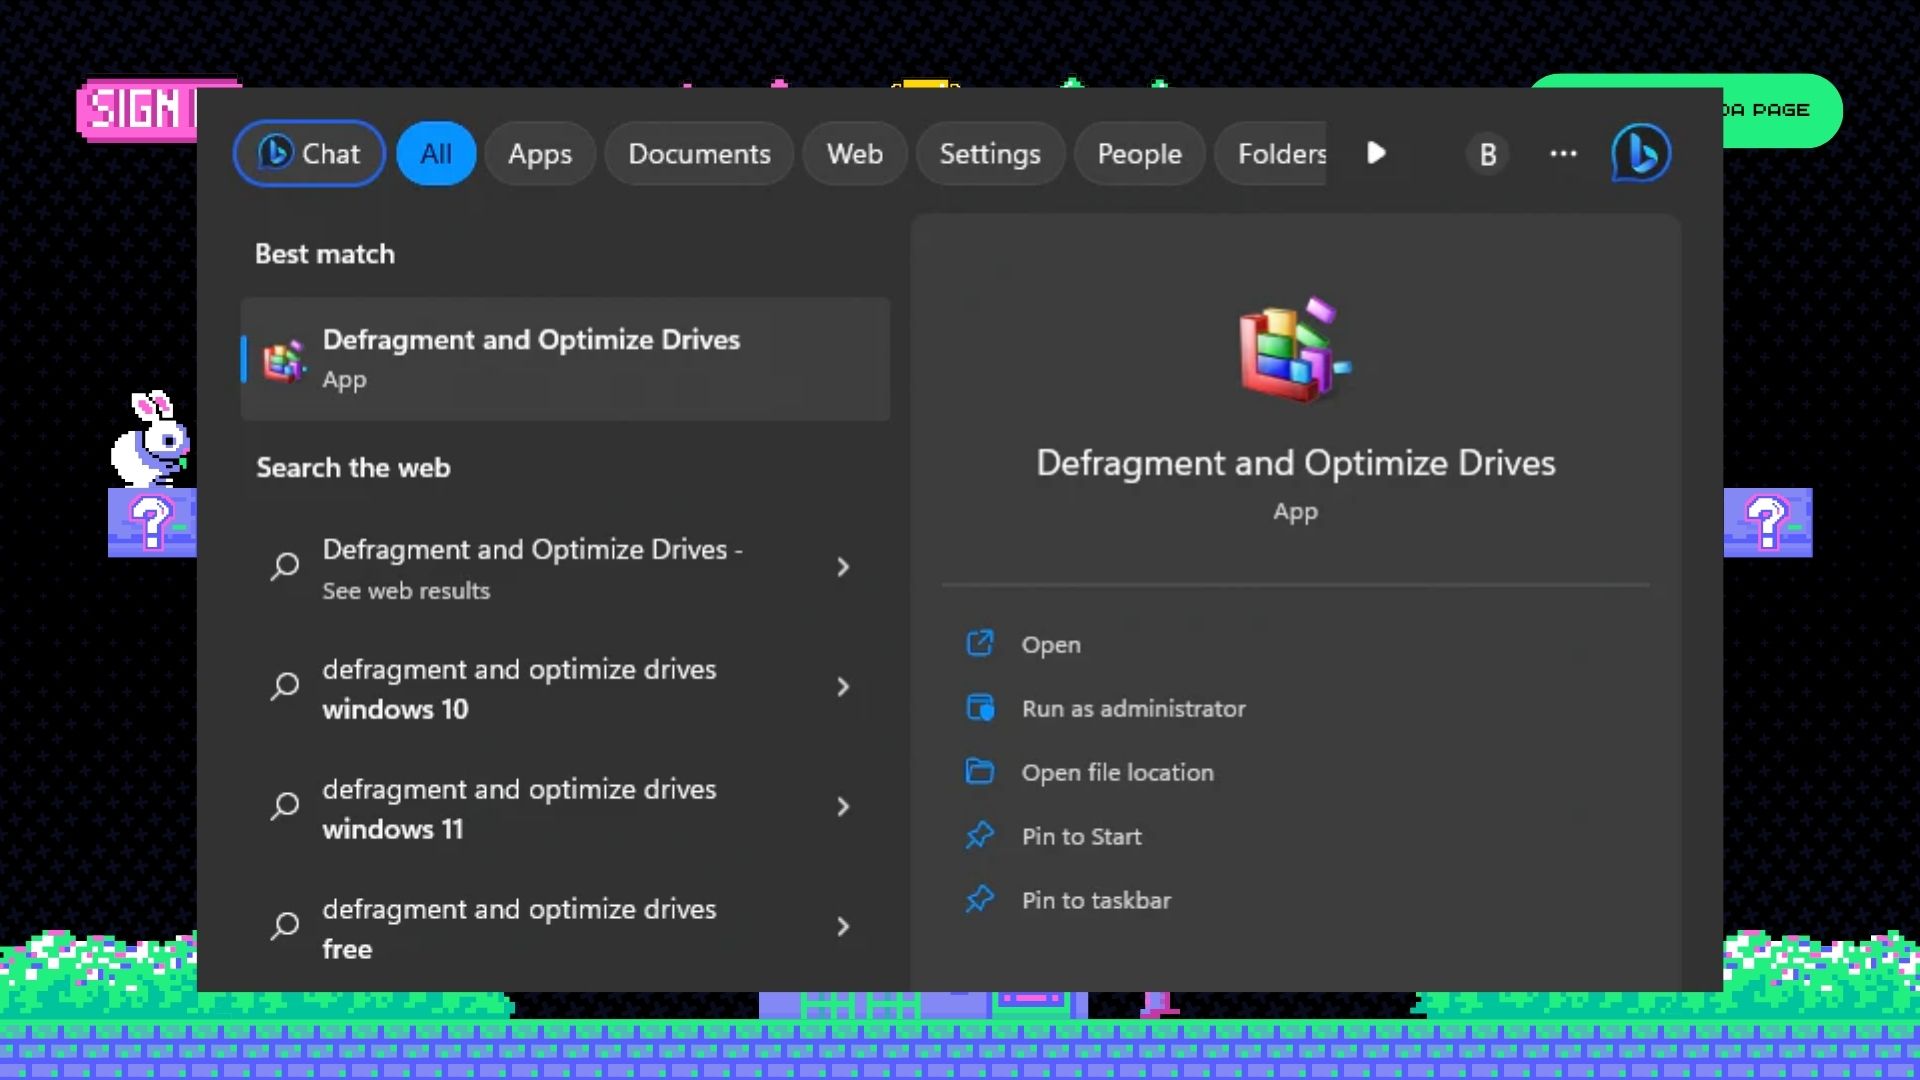Screen dimensions: 1920x1080
Task: Click search icon beside 'windows 11' suggestion
Action: click(x=284, y=807)
